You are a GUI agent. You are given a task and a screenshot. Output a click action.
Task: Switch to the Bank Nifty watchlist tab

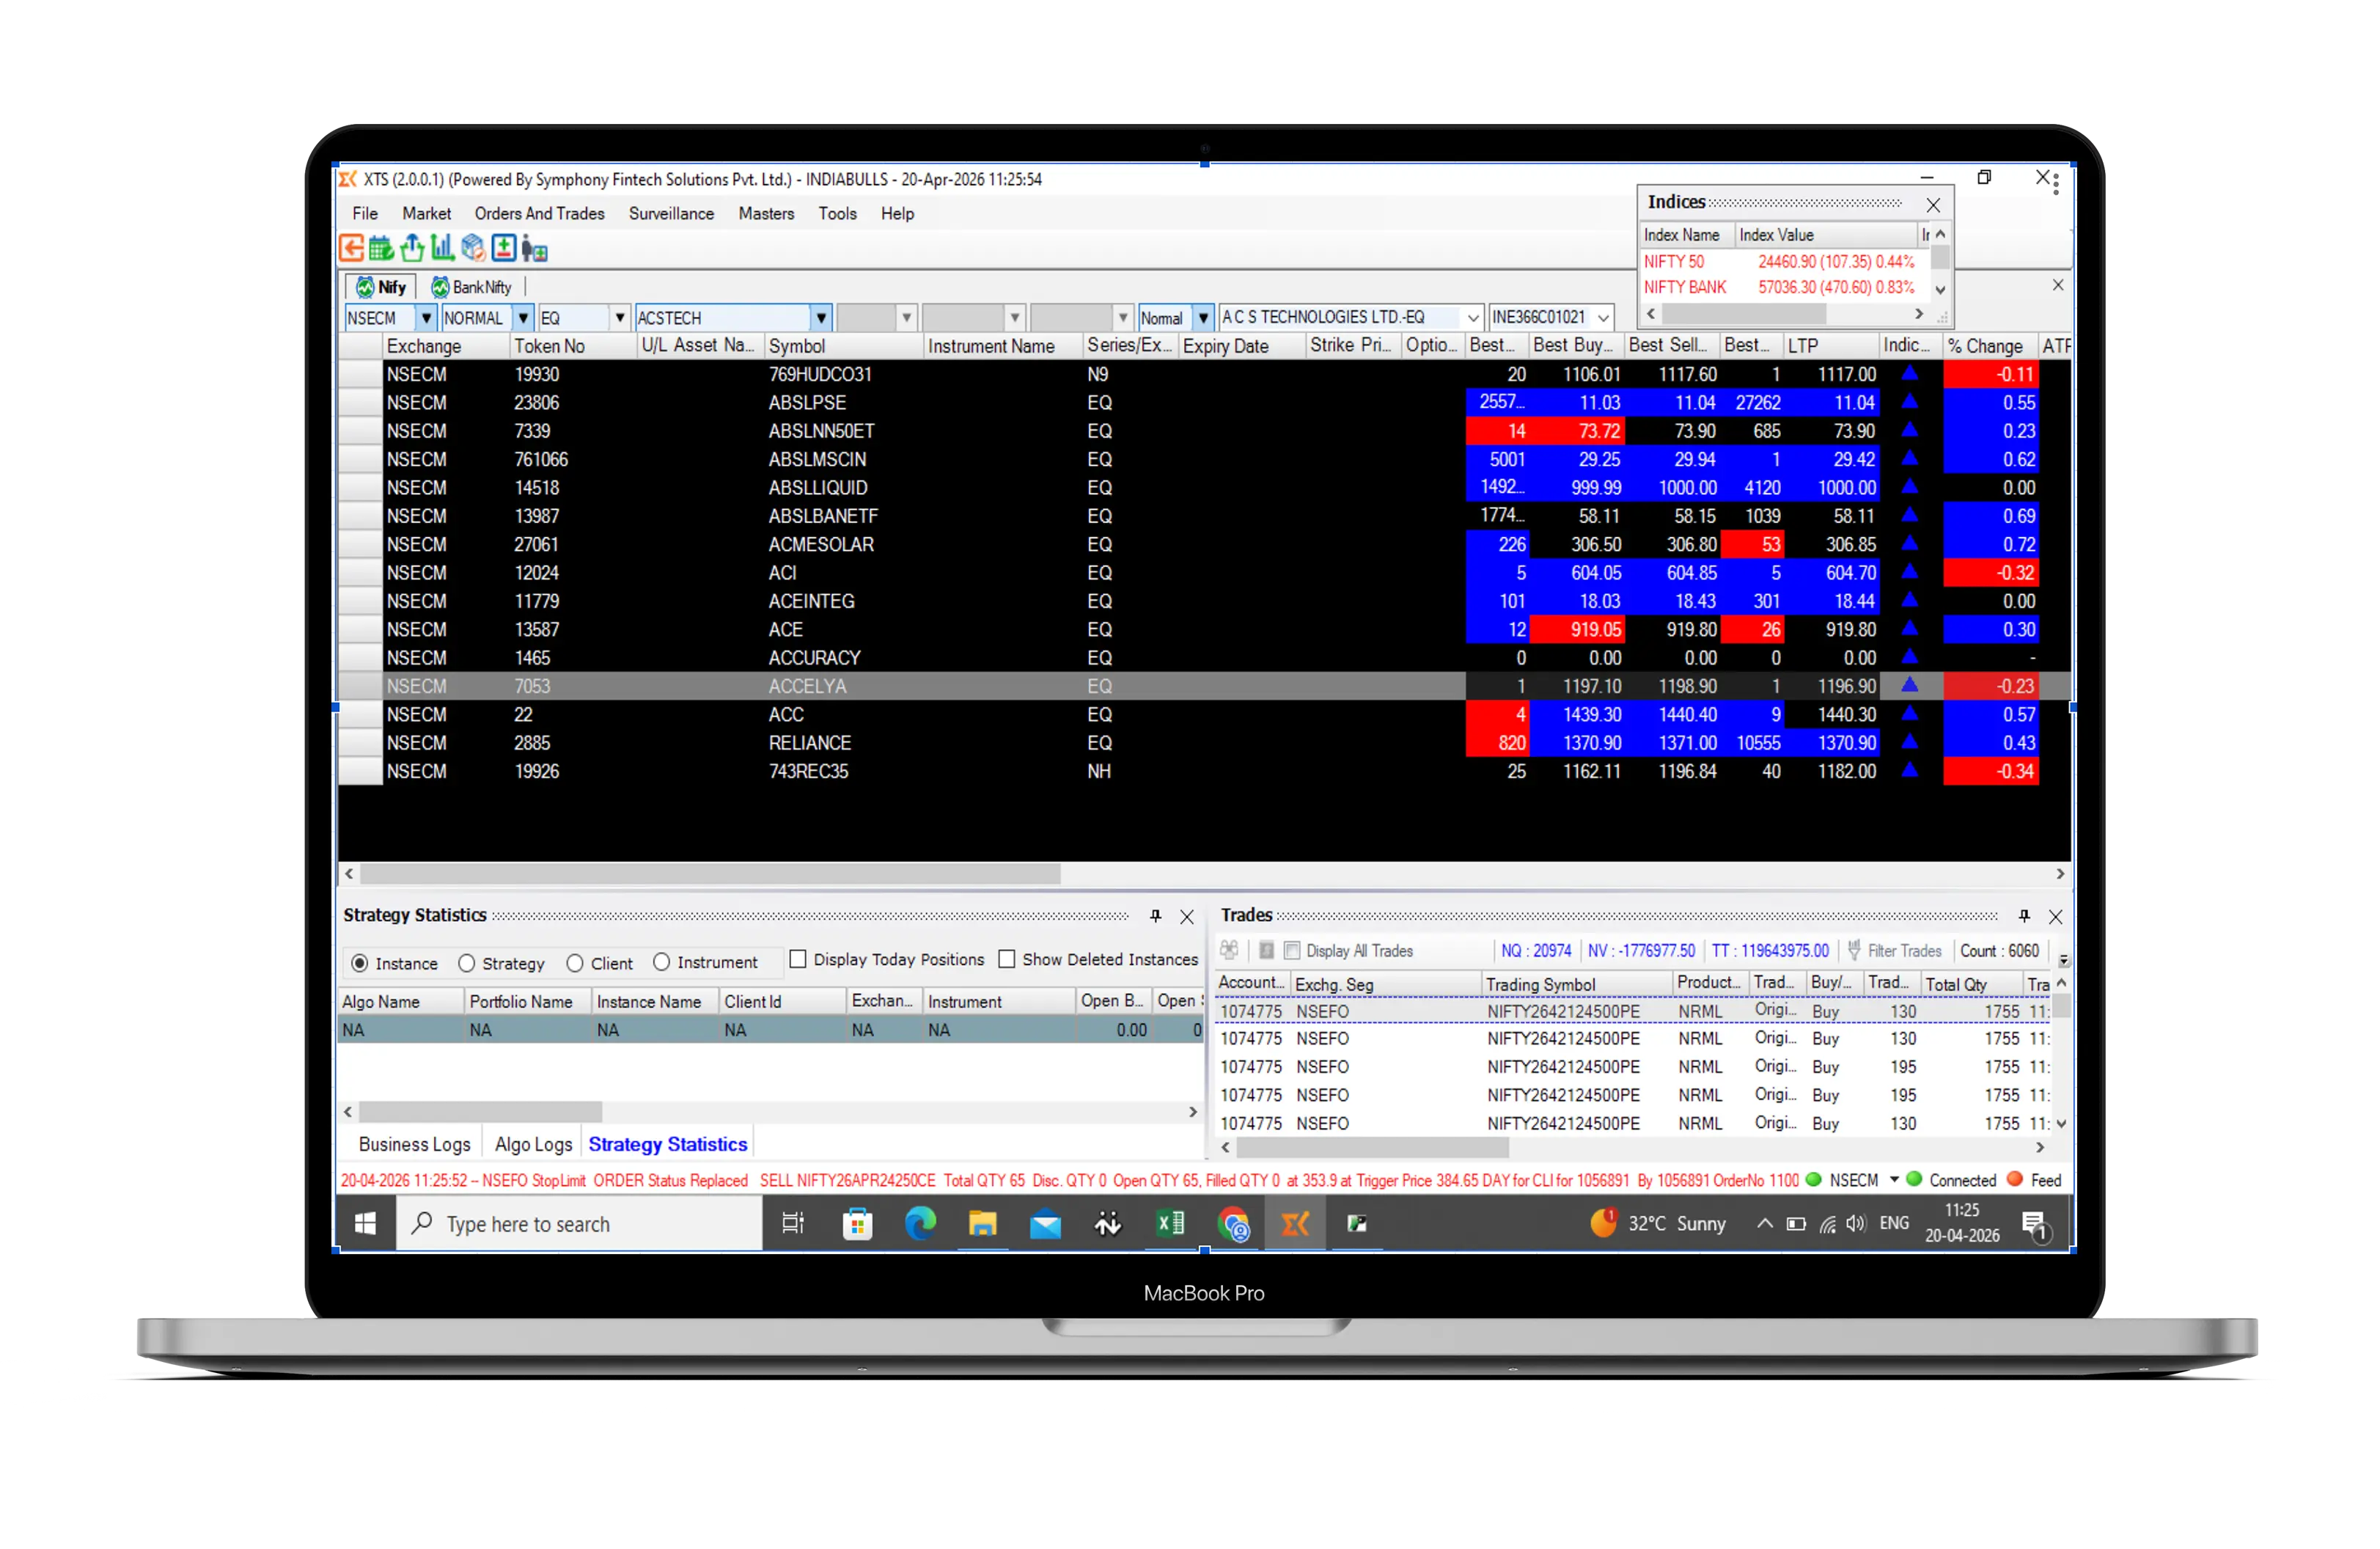click(x=472, y=287)
